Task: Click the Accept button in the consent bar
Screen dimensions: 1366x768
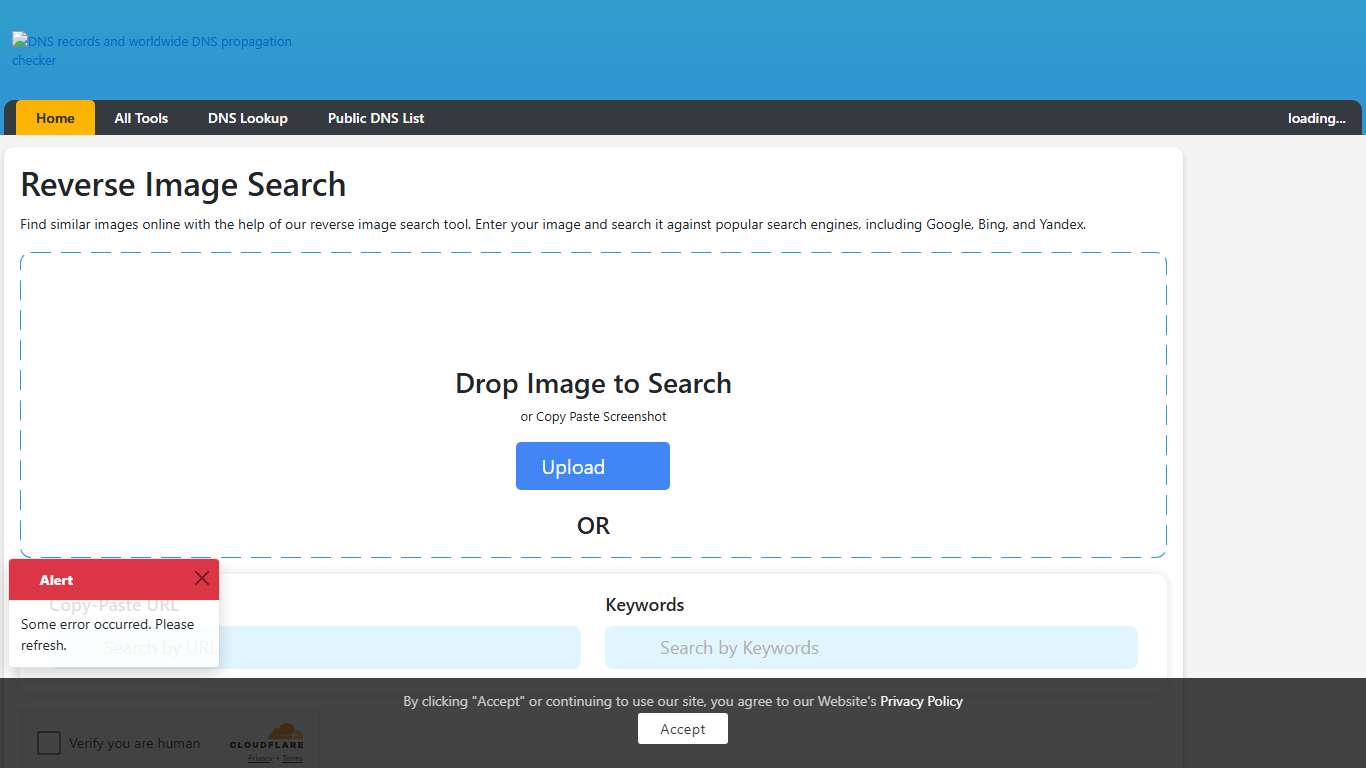Action: [x=682, y=728]
